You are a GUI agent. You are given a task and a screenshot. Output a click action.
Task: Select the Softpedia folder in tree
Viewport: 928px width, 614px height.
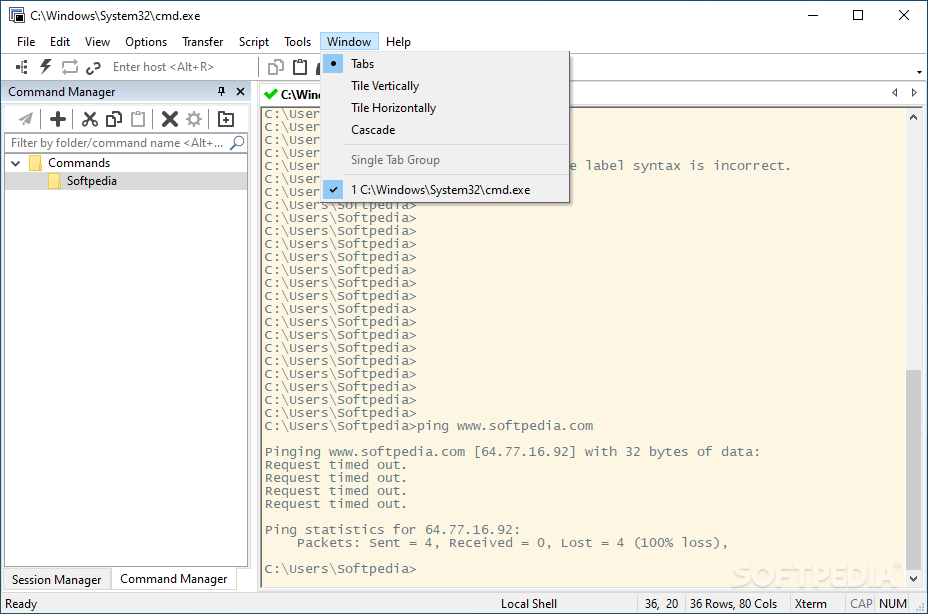(x=91, y=181)
